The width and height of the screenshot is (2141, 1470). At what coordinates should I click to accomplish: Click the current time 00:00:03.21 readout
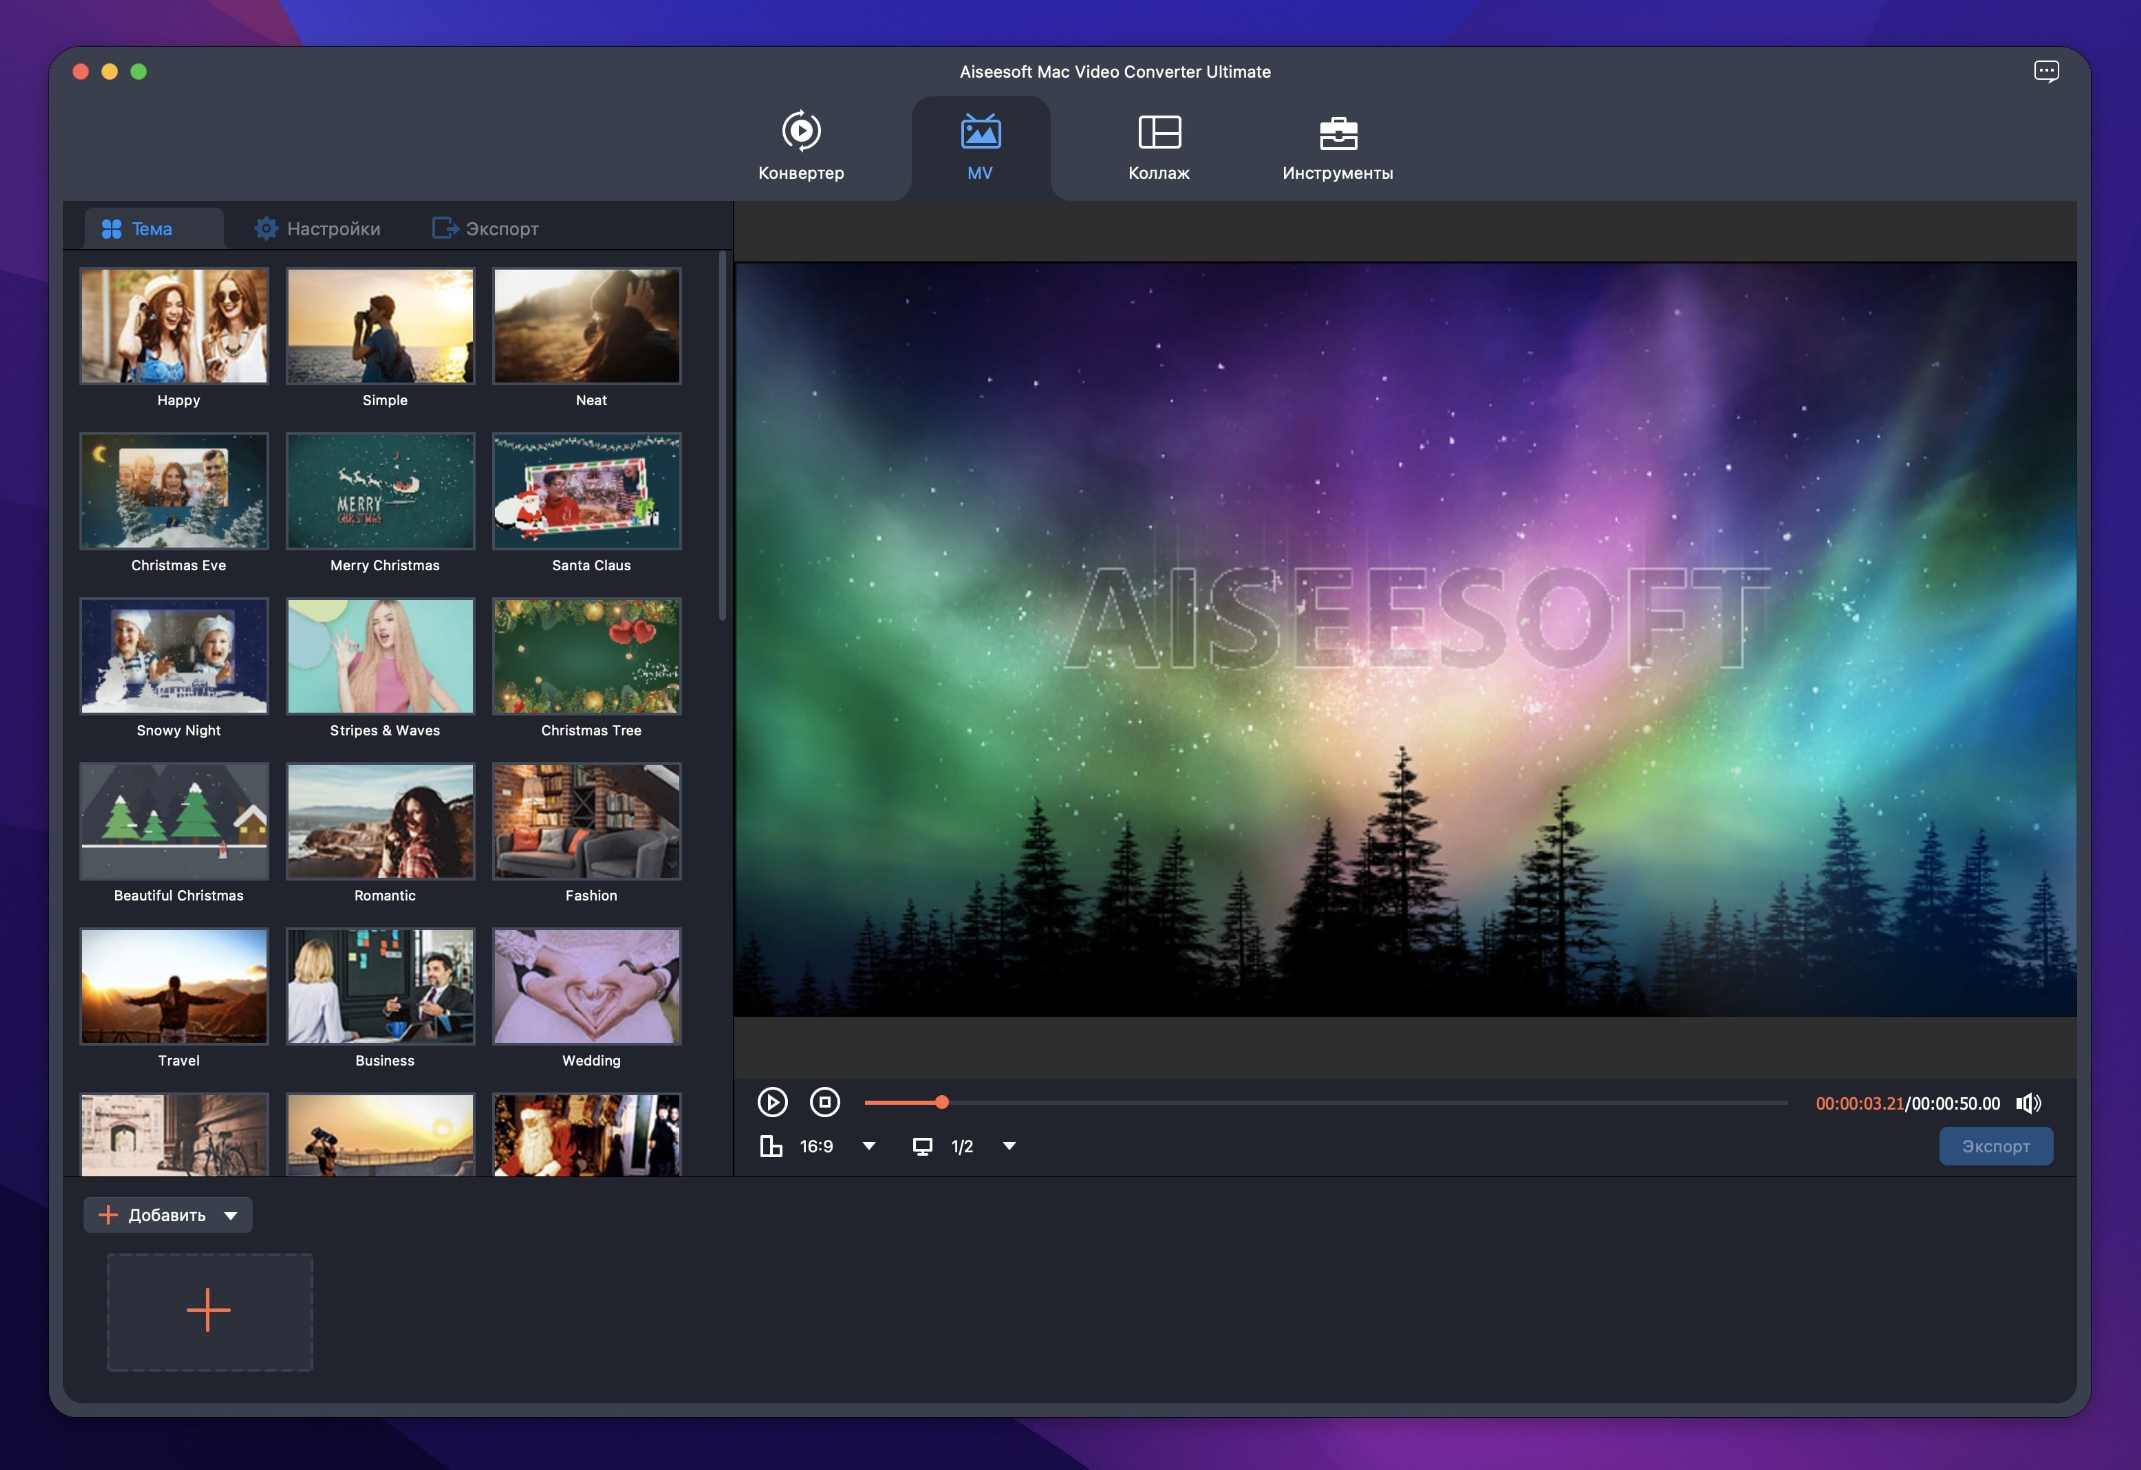tap(1859, 1103)
